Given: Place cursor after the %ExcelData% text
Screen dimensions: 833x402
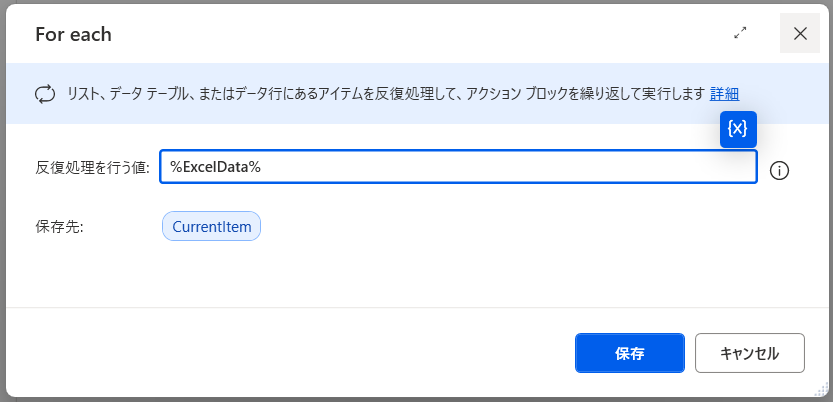Looking at the screenshot, I should click(262, 167).
